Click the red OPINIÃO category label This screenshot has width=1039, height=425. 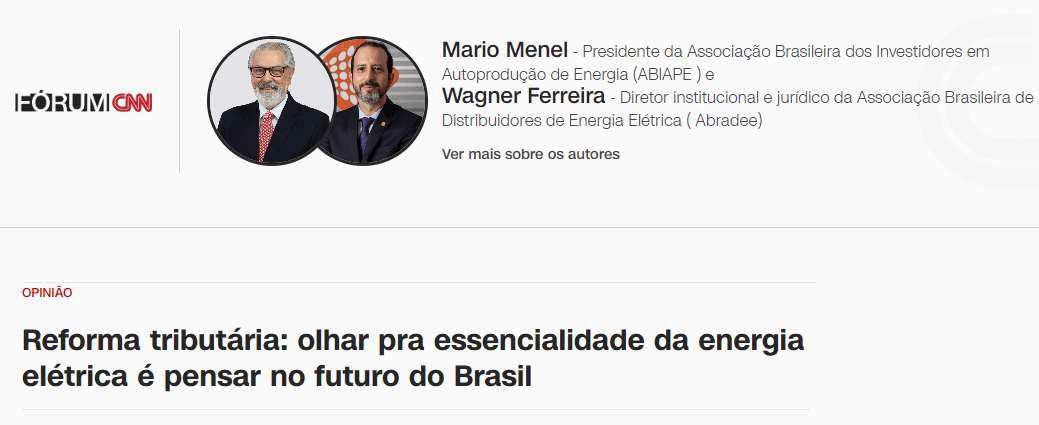click(x=47, y=292)
